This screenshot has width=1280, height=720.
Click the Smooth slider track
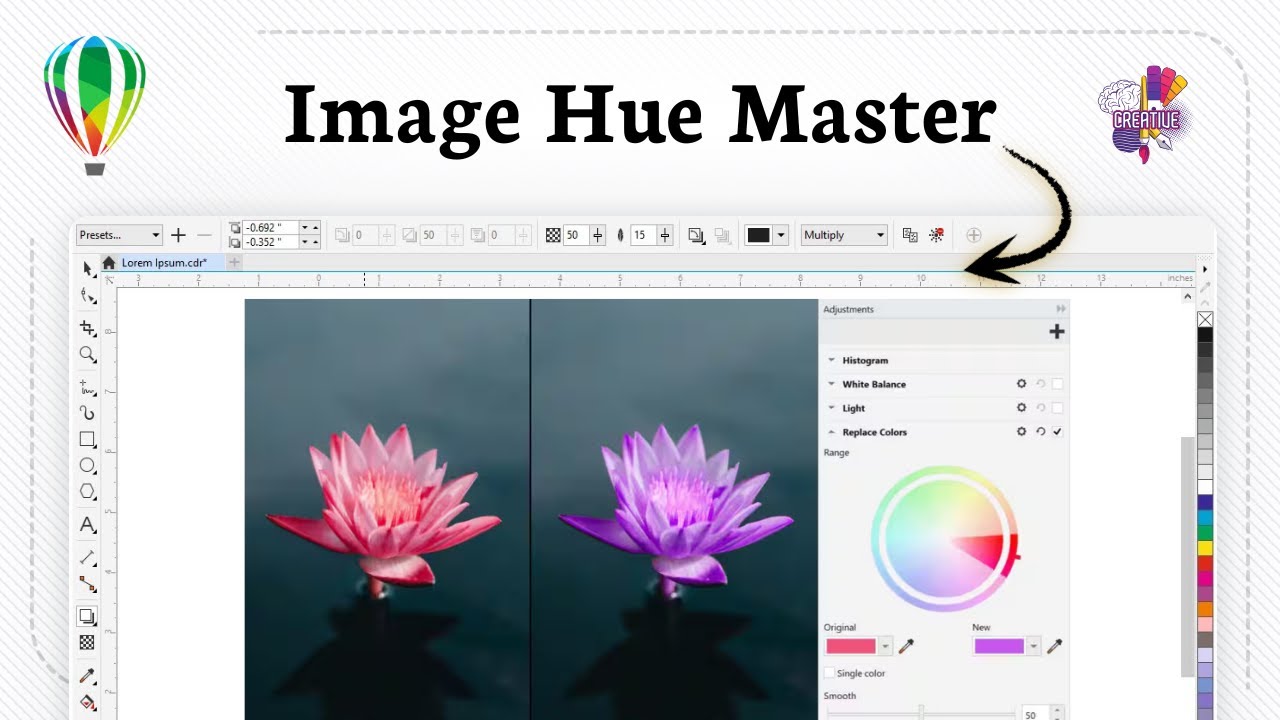[x=920, y=714]
